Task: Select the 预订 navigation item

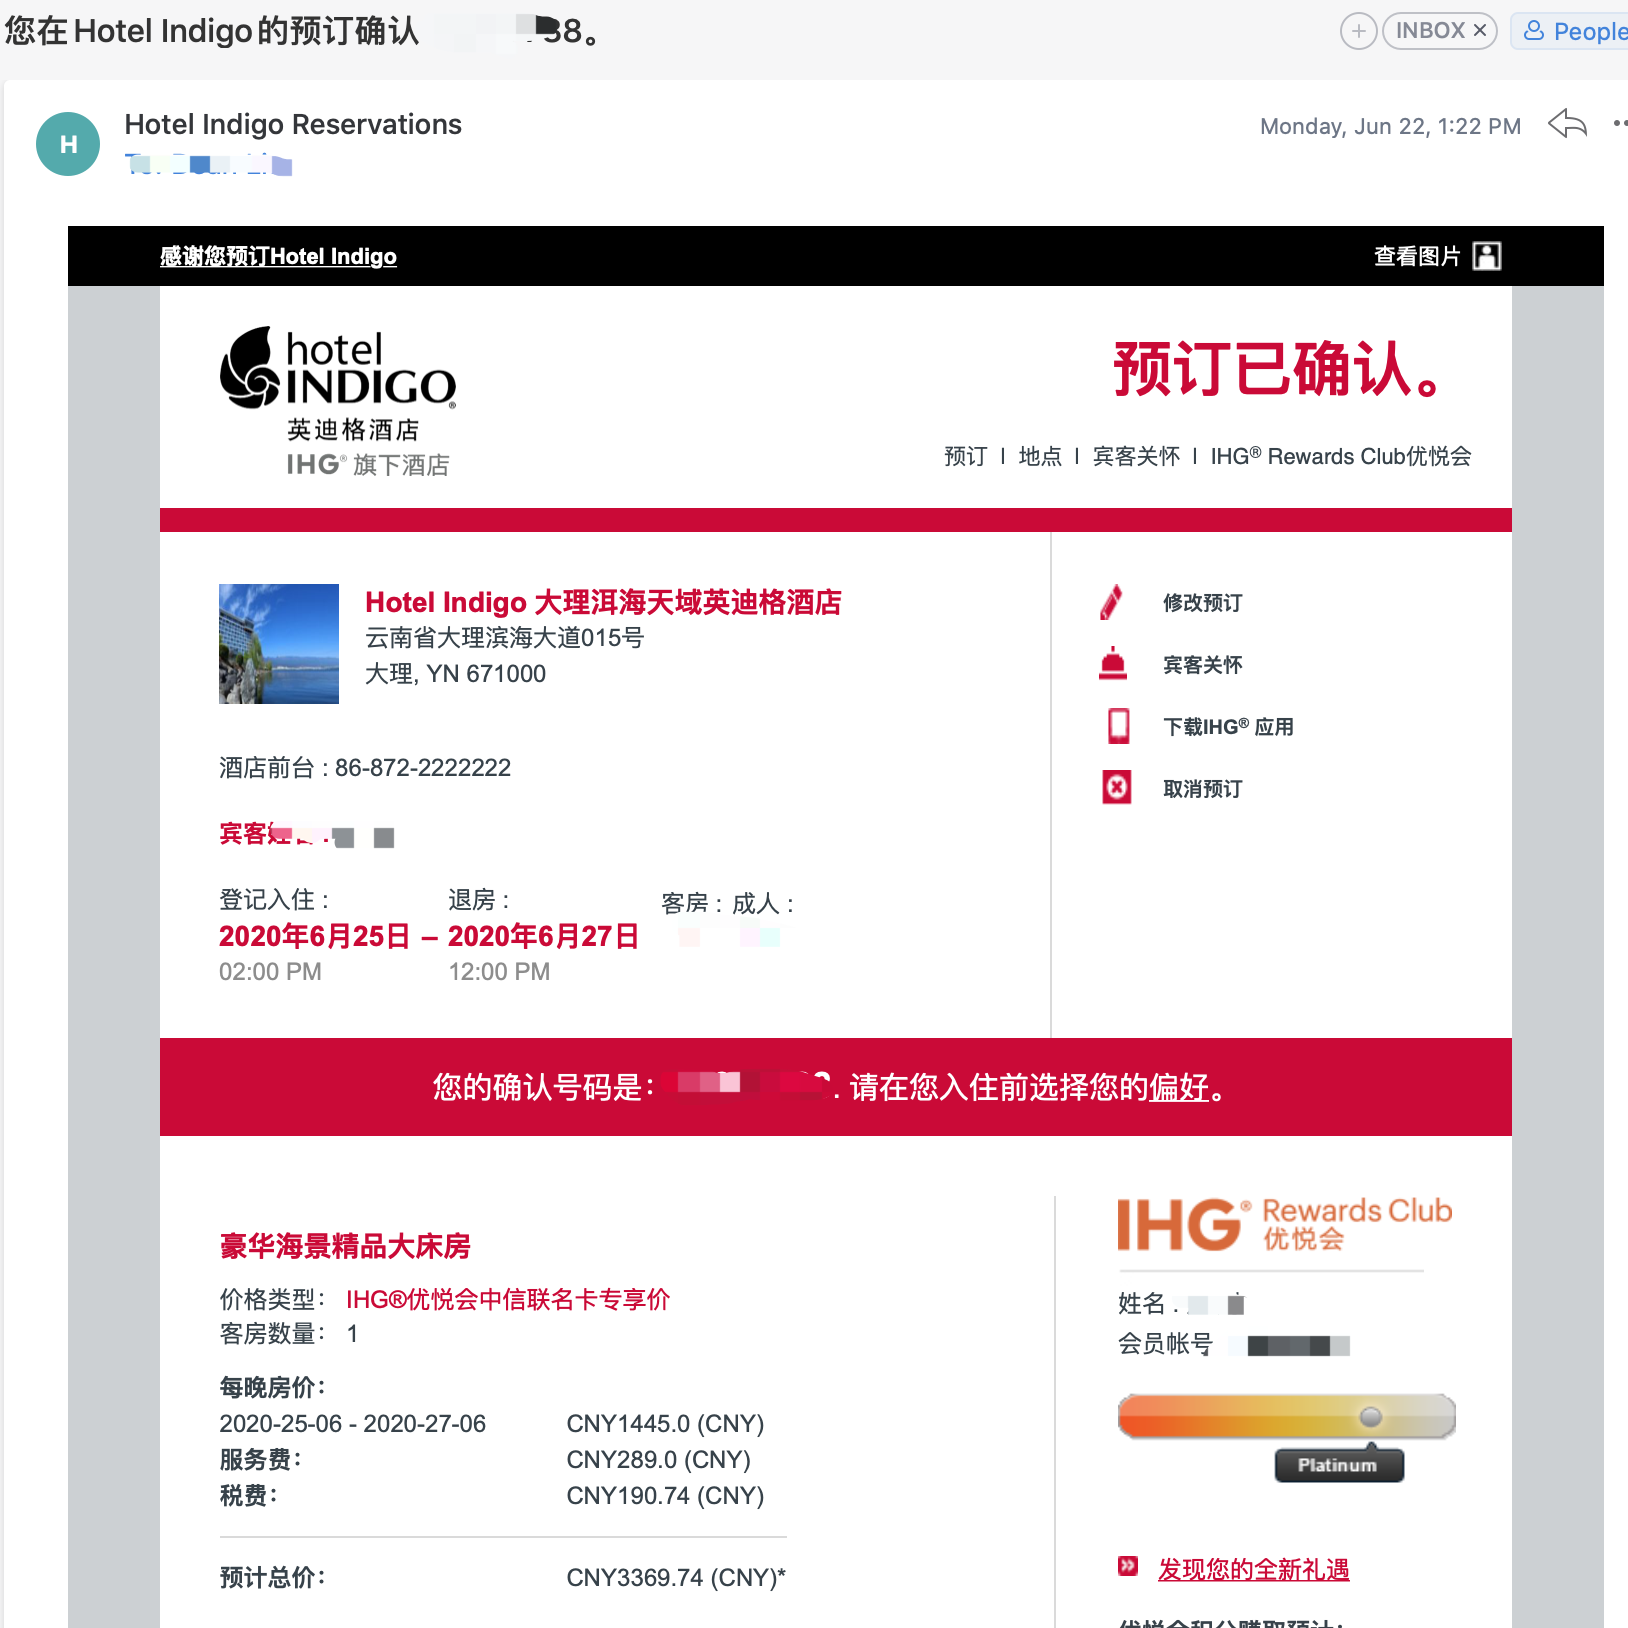Action: pyautogui.click(x=965, y=457)
